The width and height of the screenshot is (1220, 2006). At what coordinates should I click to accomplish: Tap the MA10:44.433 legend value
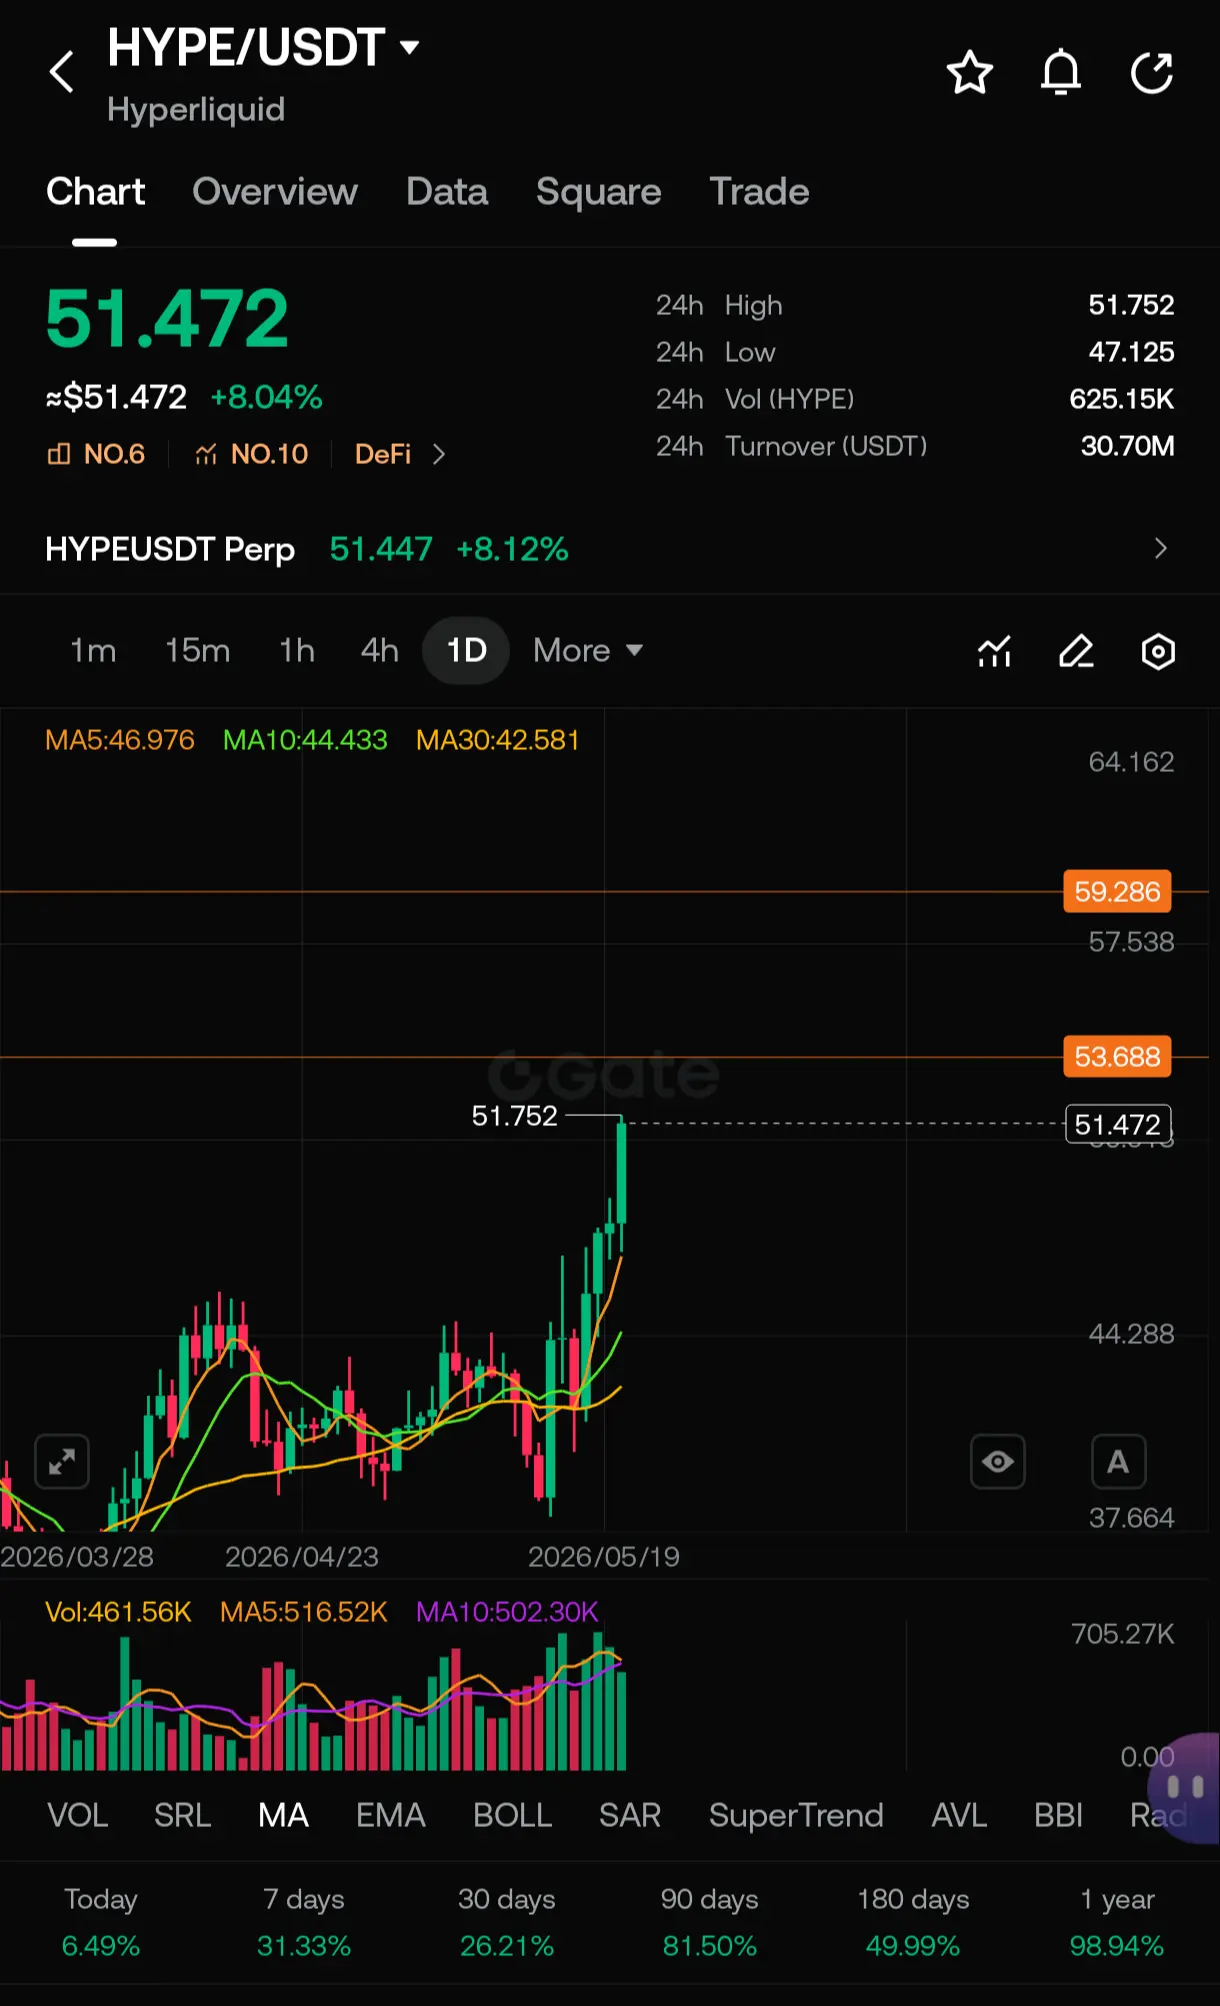click(305, 740)
